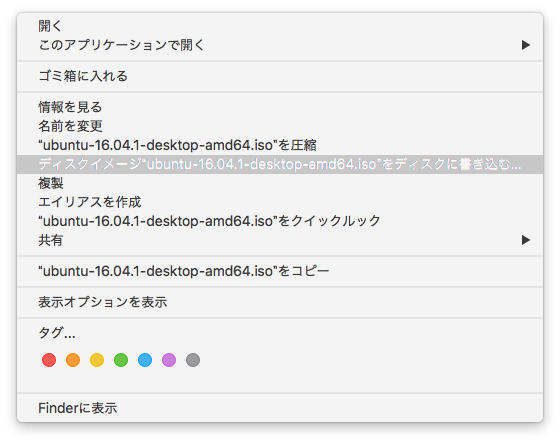The height and width of the screenshot is (443, 560).
Task: Choose 開く from the context menu
Action: tap(280, 26)
